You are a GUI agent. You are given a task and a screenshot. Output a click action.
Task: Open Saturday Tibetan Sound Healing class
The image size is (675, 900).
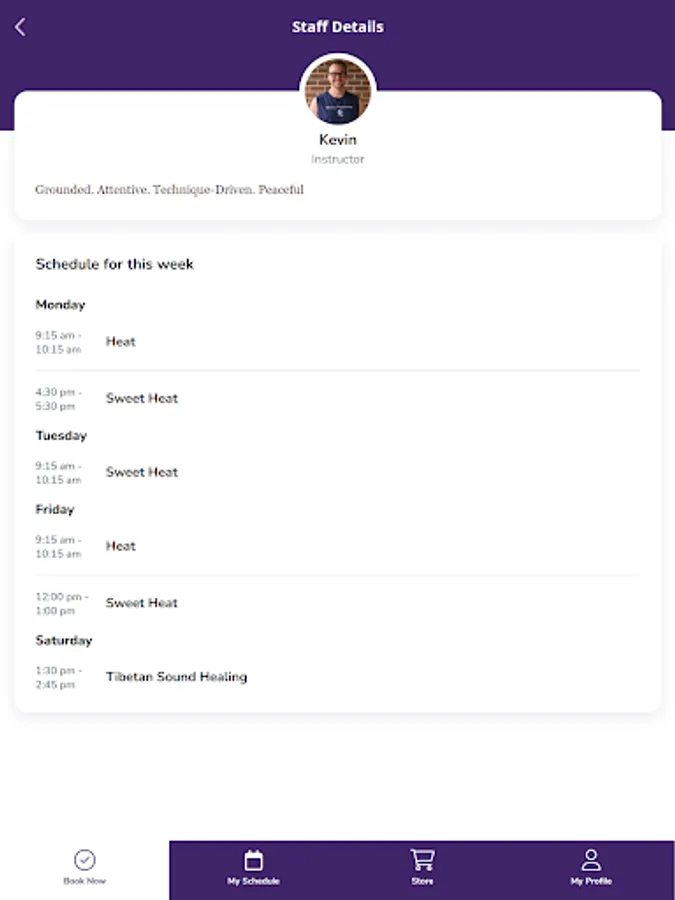coord(338,677)
